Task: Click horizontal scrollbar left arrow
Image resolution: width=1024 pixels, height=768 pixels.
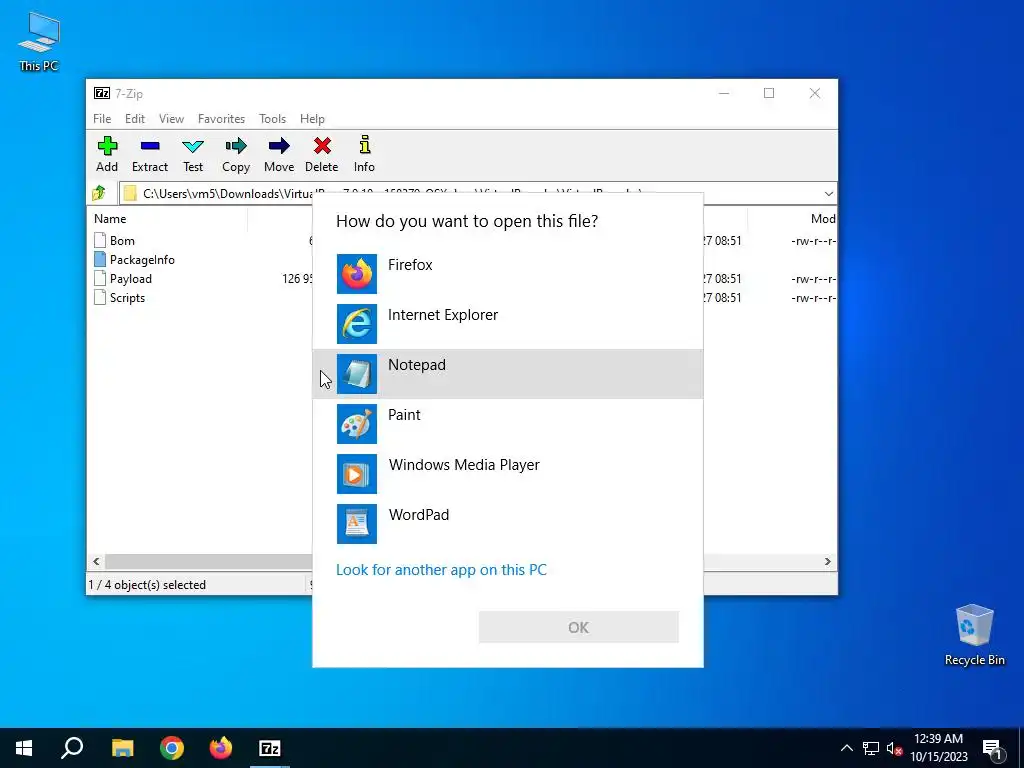Action: 97,562
